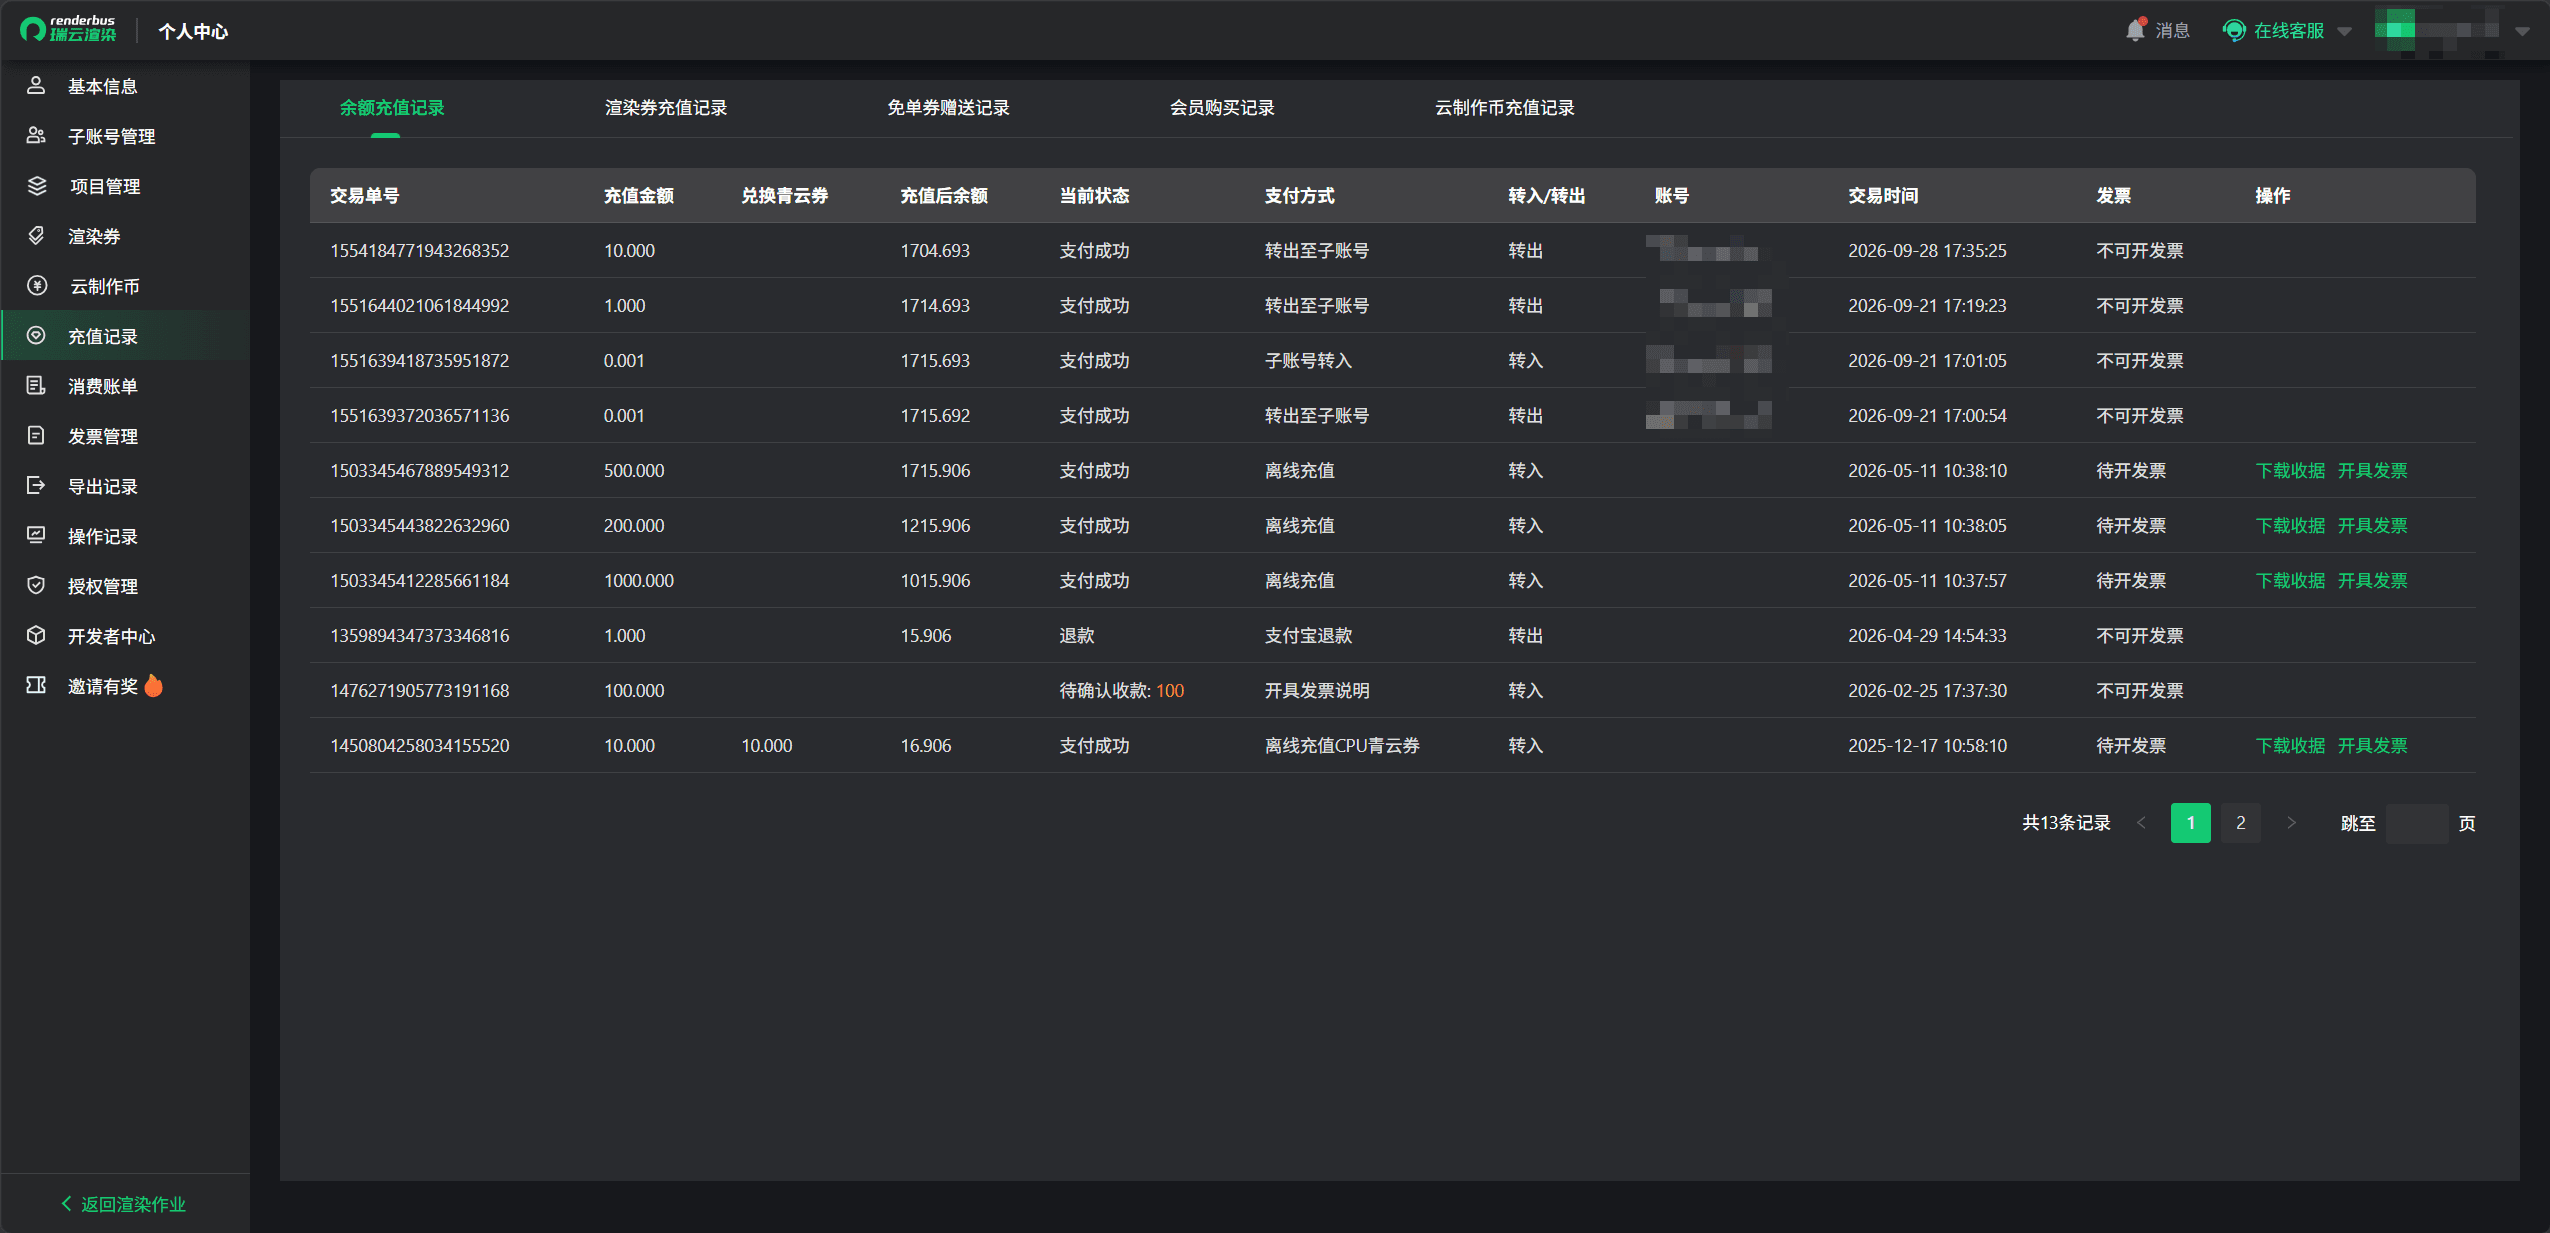Switch to the 余额充值记录 tab
Viewport: 2550px width, 1233px height.
(392, 108)
